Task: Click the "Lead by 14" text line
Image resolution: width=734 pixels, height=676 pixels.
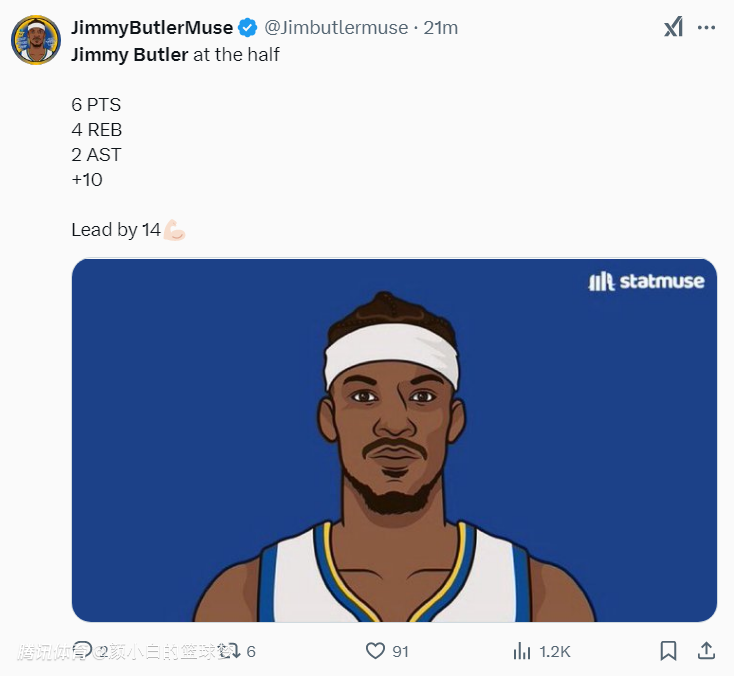Action: point(116,230)
